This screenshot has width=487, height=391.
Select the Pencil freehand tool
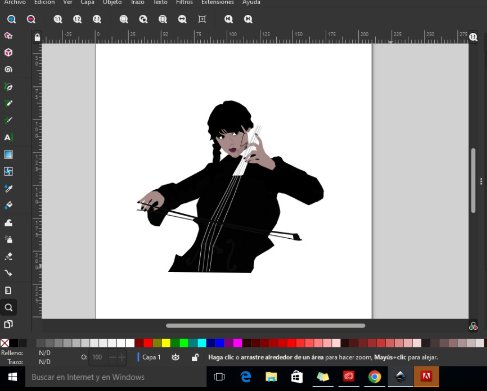(x=8, y=103)
